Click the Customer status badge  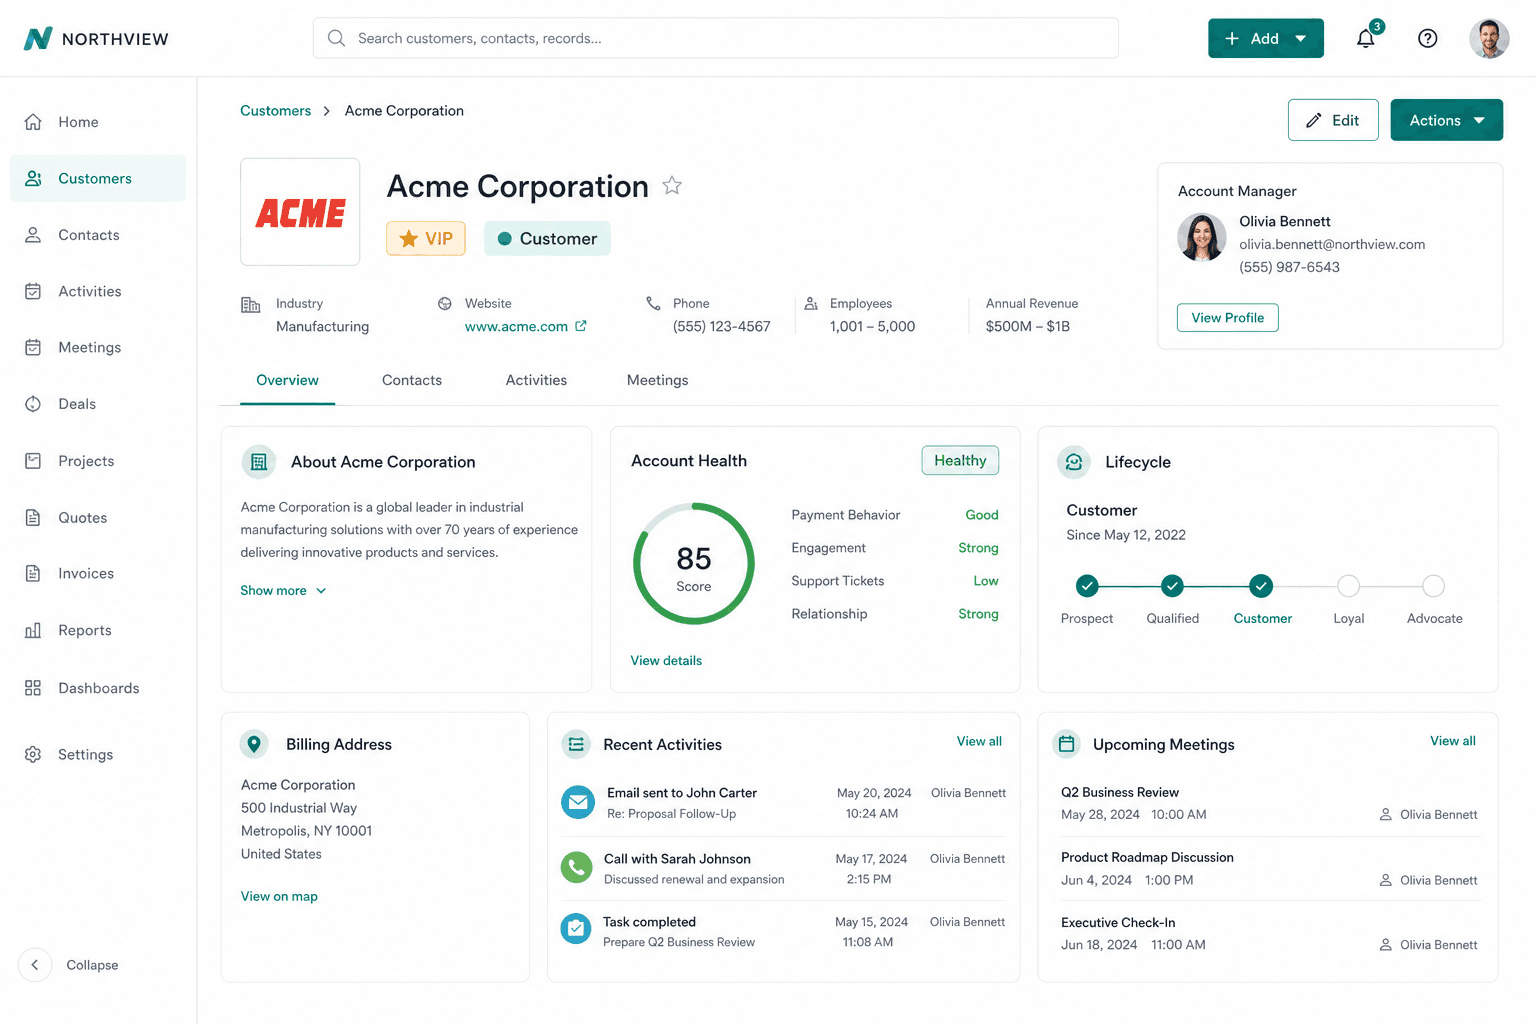click(x=547, y=238)
